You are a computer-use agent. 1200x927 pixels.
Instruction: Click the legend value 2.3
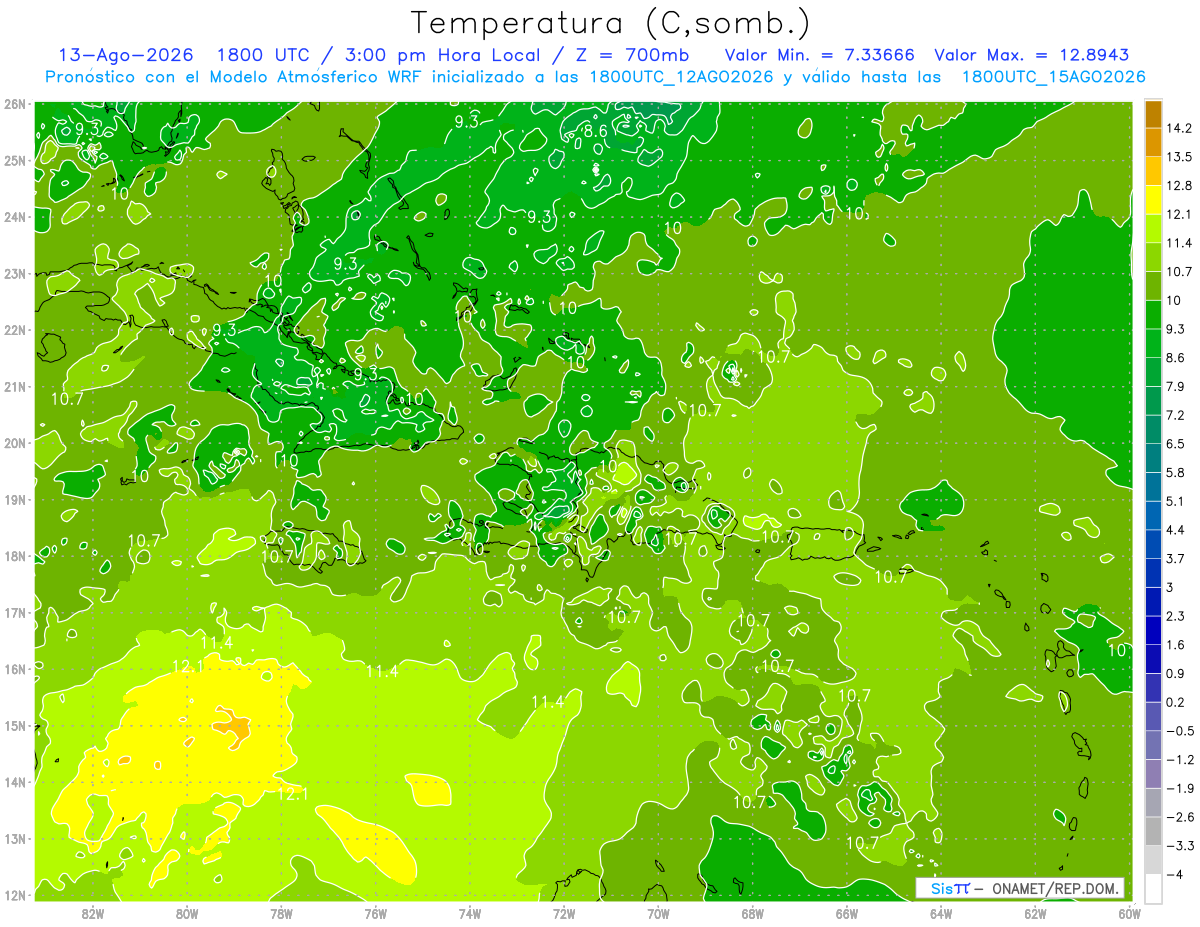pos(1176,616)
